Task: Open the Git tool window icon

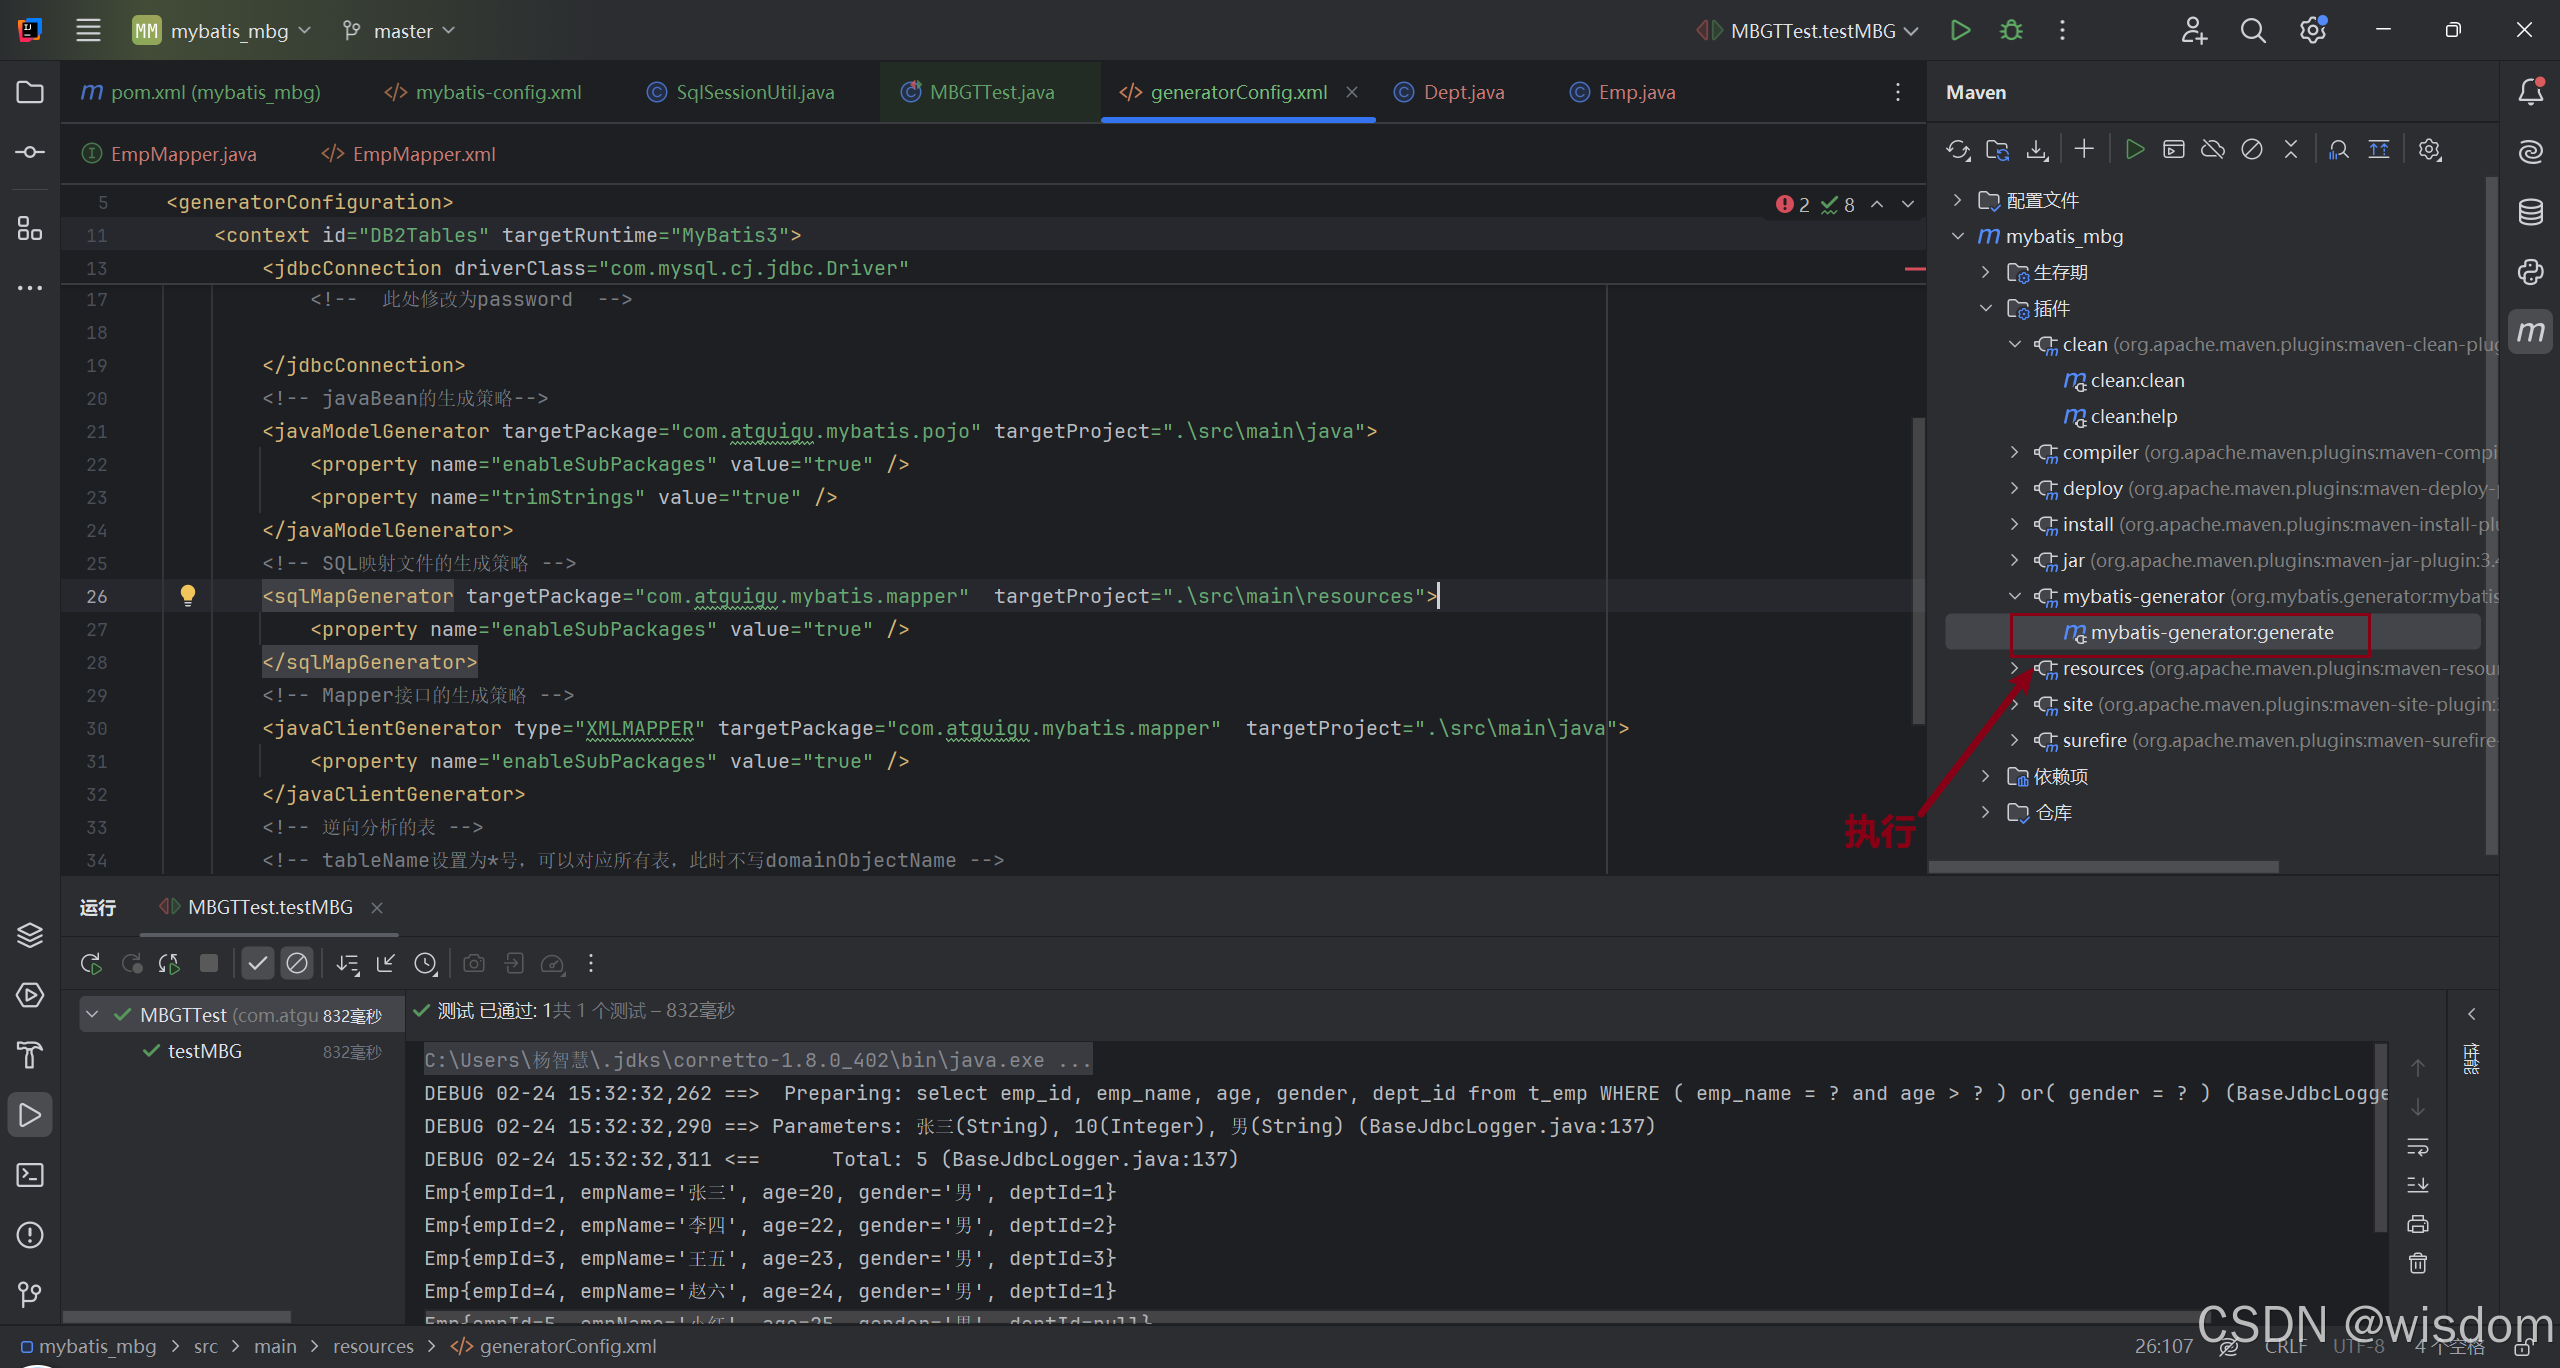Action: [x=30, y=1295]
